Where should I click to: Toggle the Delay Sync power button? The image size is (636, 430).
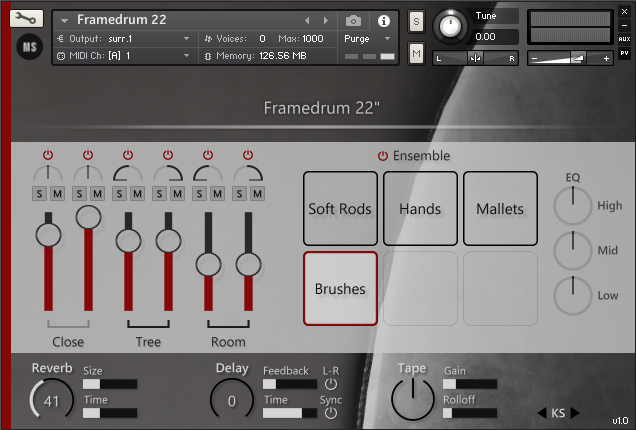tap(331, 413)
